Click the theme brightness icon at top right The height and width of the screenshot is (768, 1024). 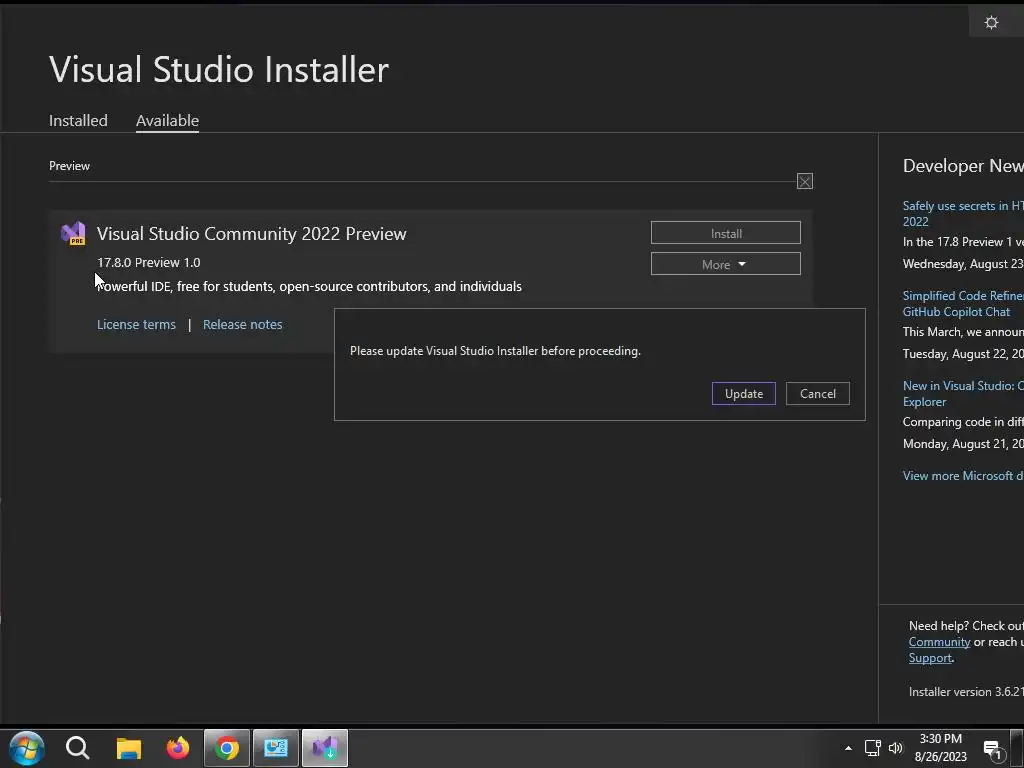[x=991, y=23]
